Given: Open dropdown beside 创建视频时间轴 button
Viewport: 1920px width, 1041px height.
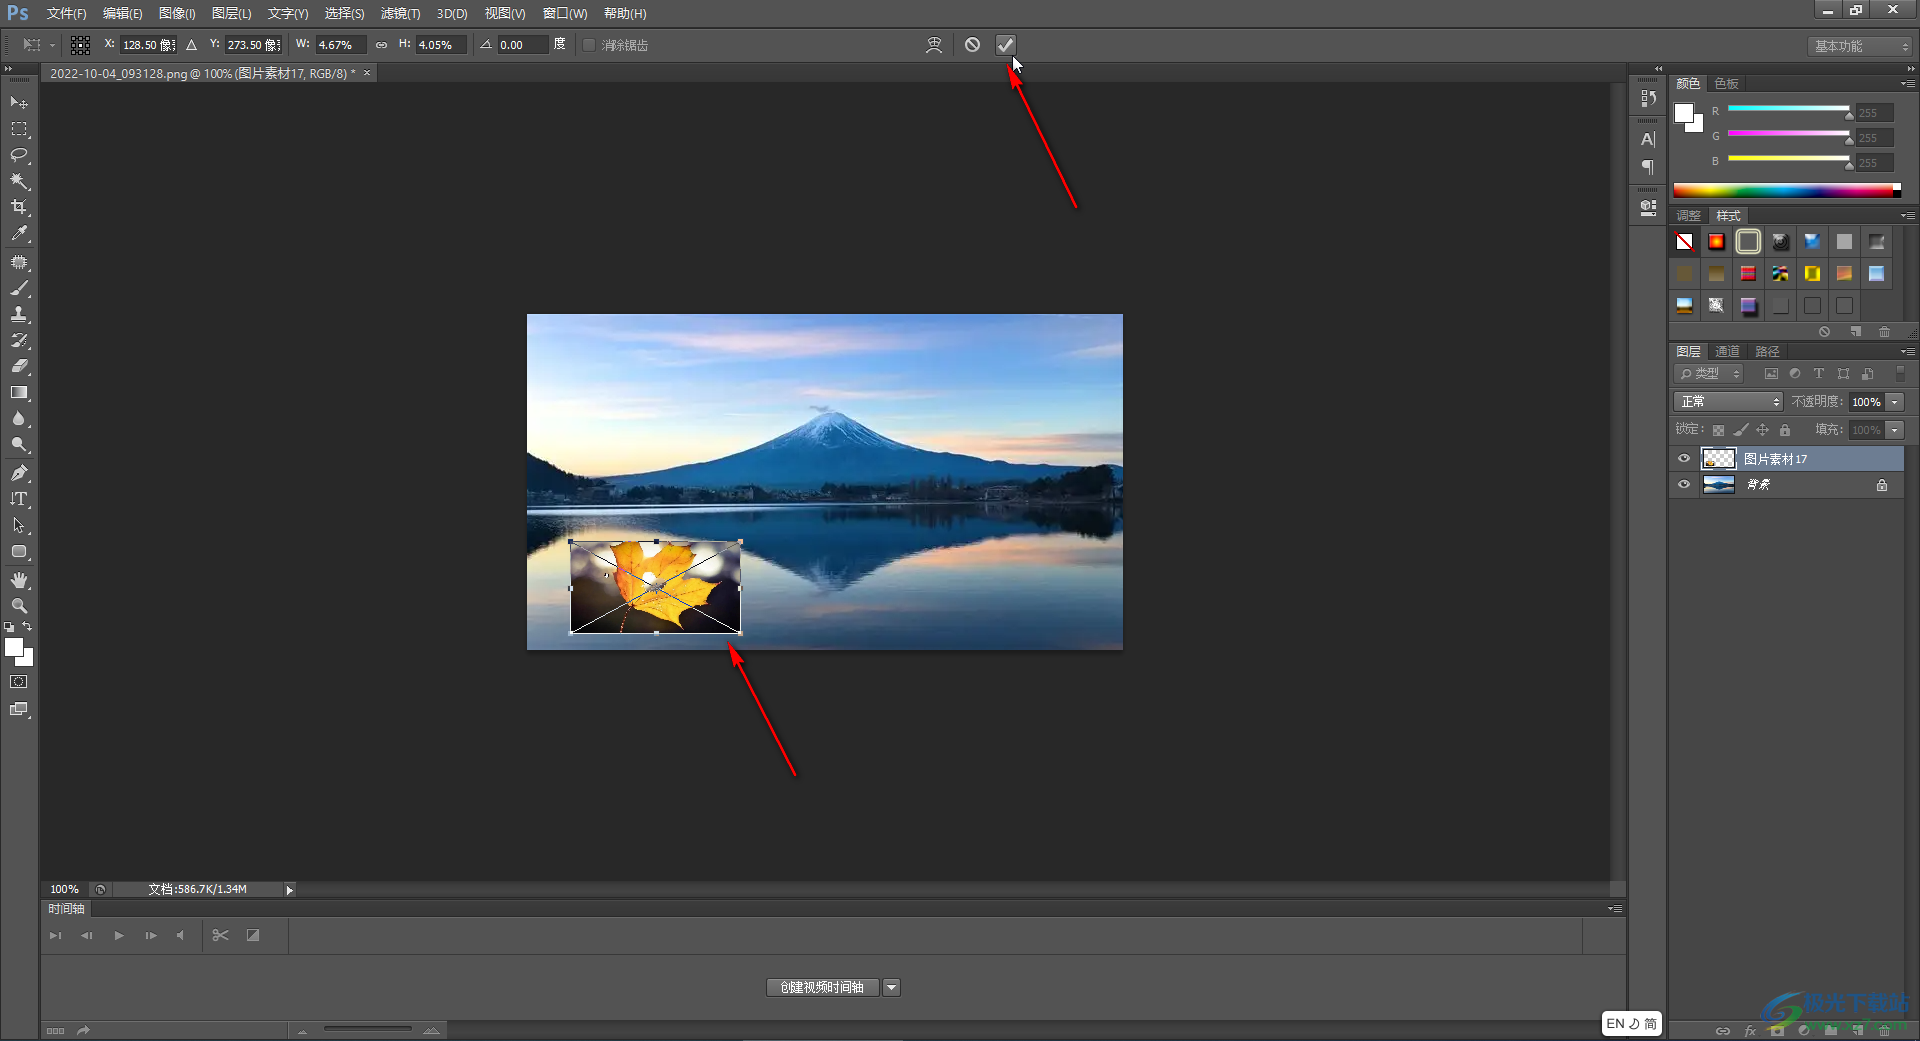Looking at the screenshot, I should tap(891, 988).
